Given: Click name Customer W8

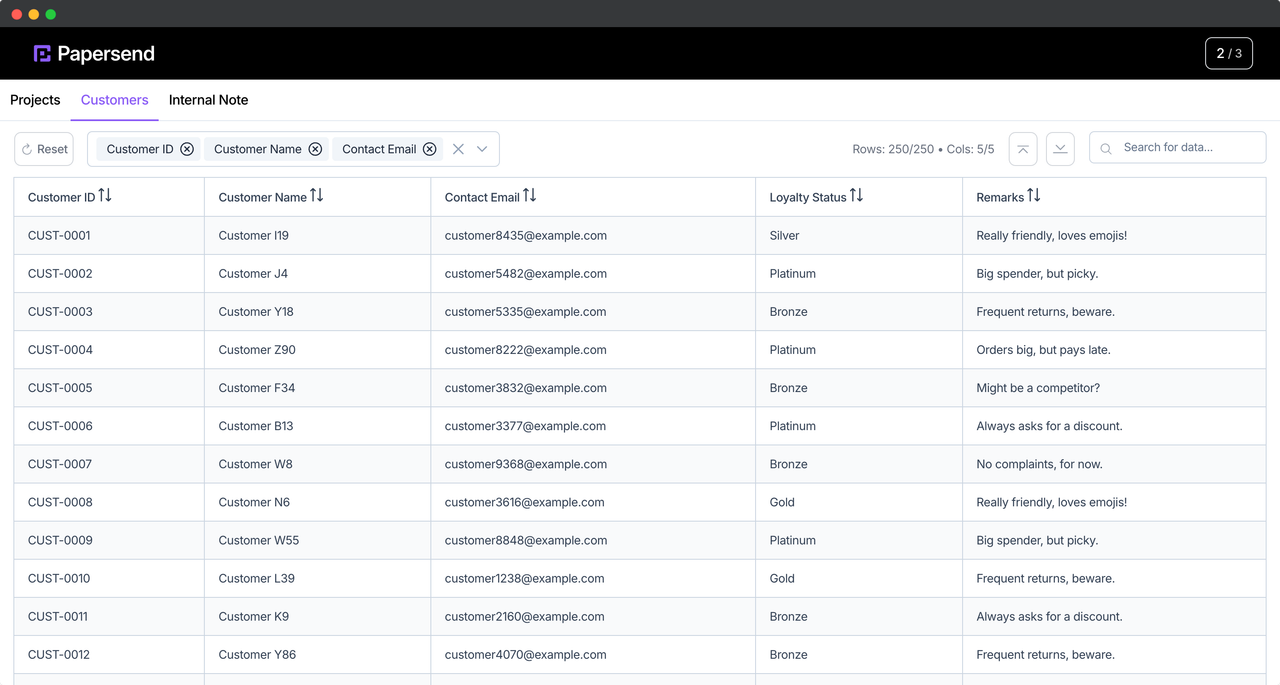Looking at the screenshot, I should (x=256, y=464).
